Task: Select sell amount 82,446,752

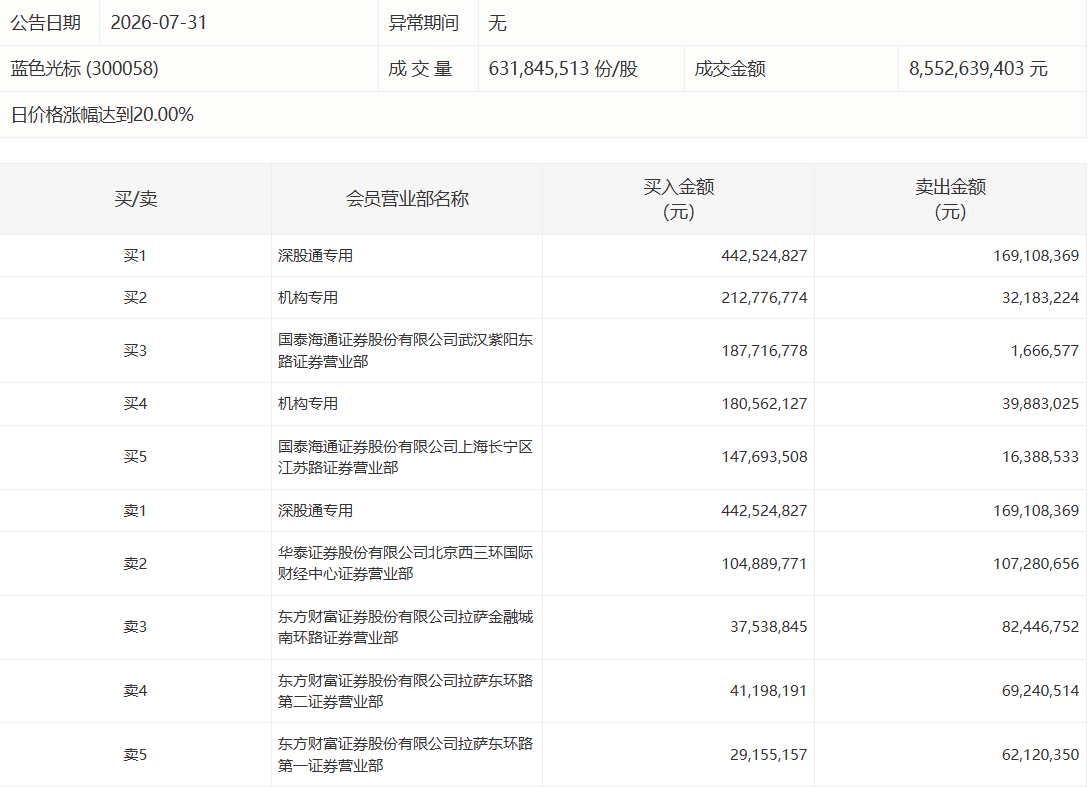Action: click(x=1040, y=627)
